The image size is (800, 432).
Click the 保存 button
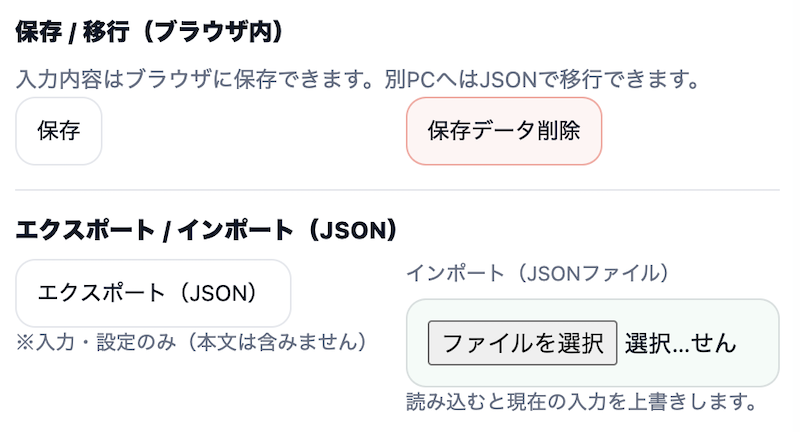click(58, 131)
